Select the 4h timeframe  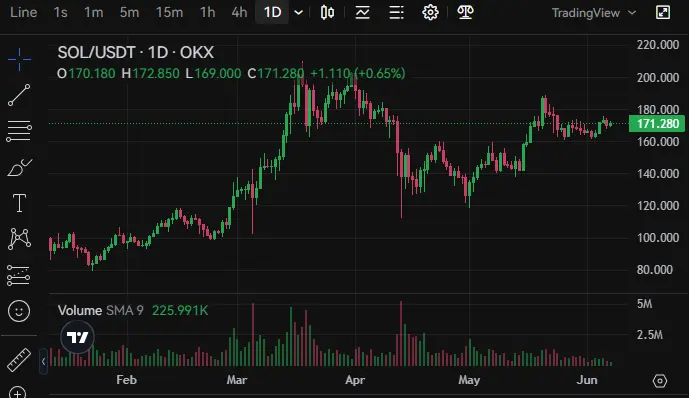[x=239, y=12]
